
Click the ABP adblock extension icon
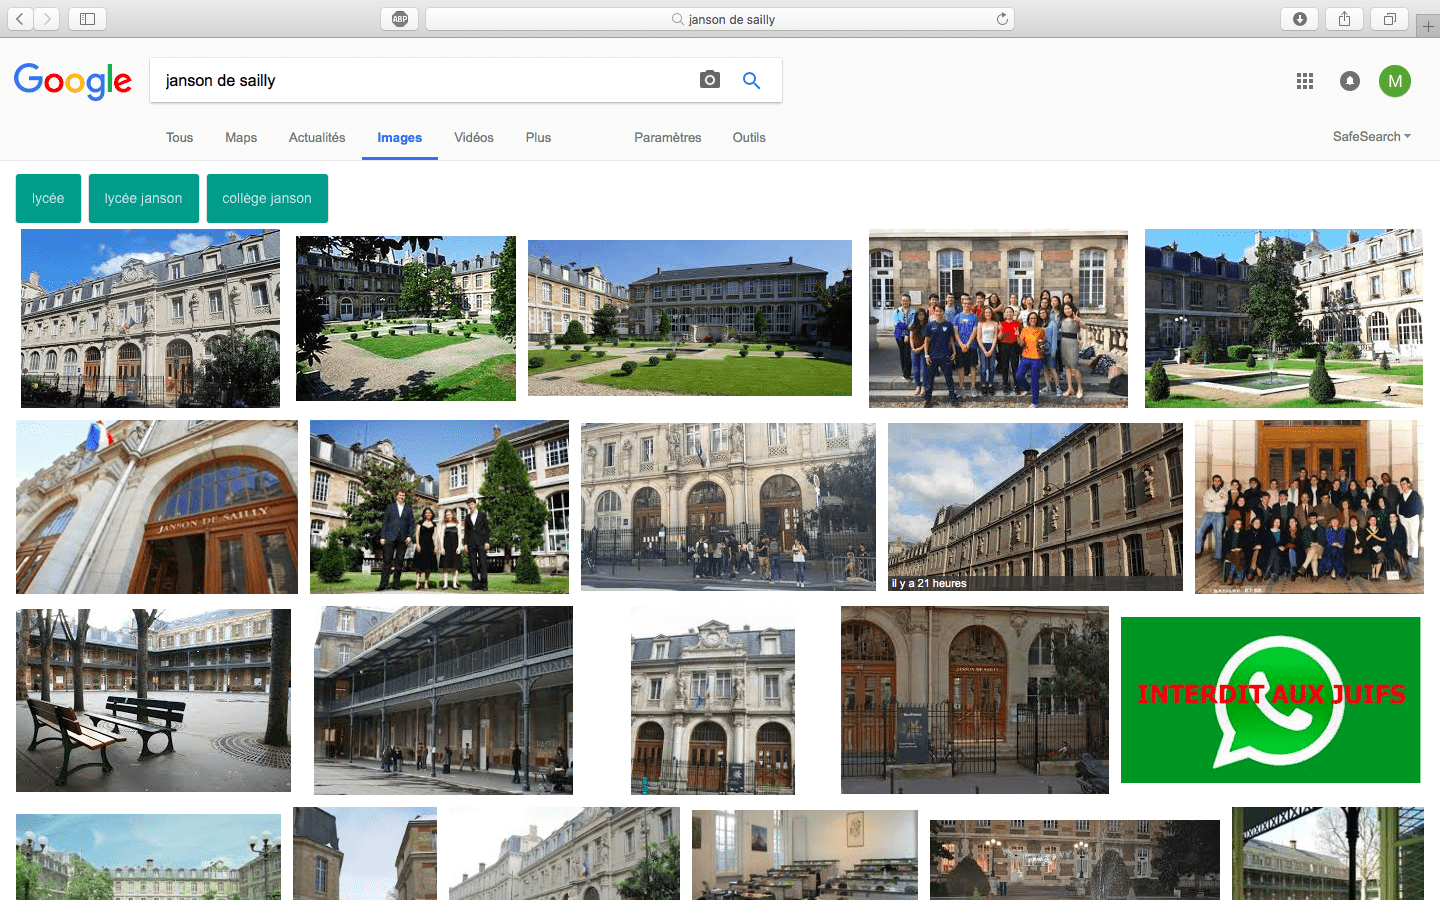[x=400, y=19]
